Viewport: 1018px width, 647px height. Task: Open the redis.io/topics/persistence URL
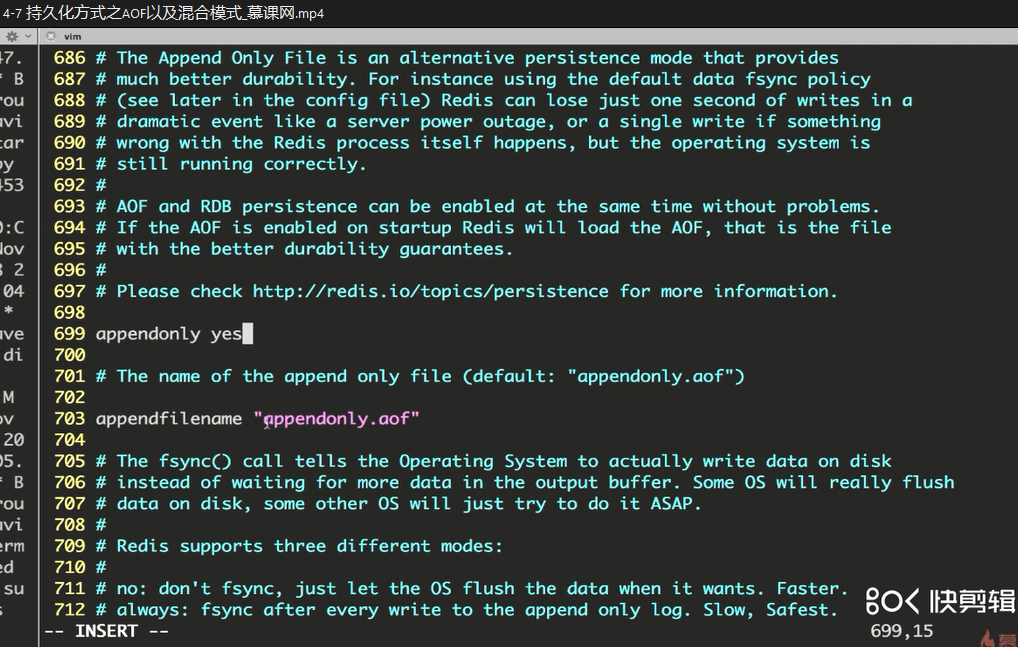[430, 291]
